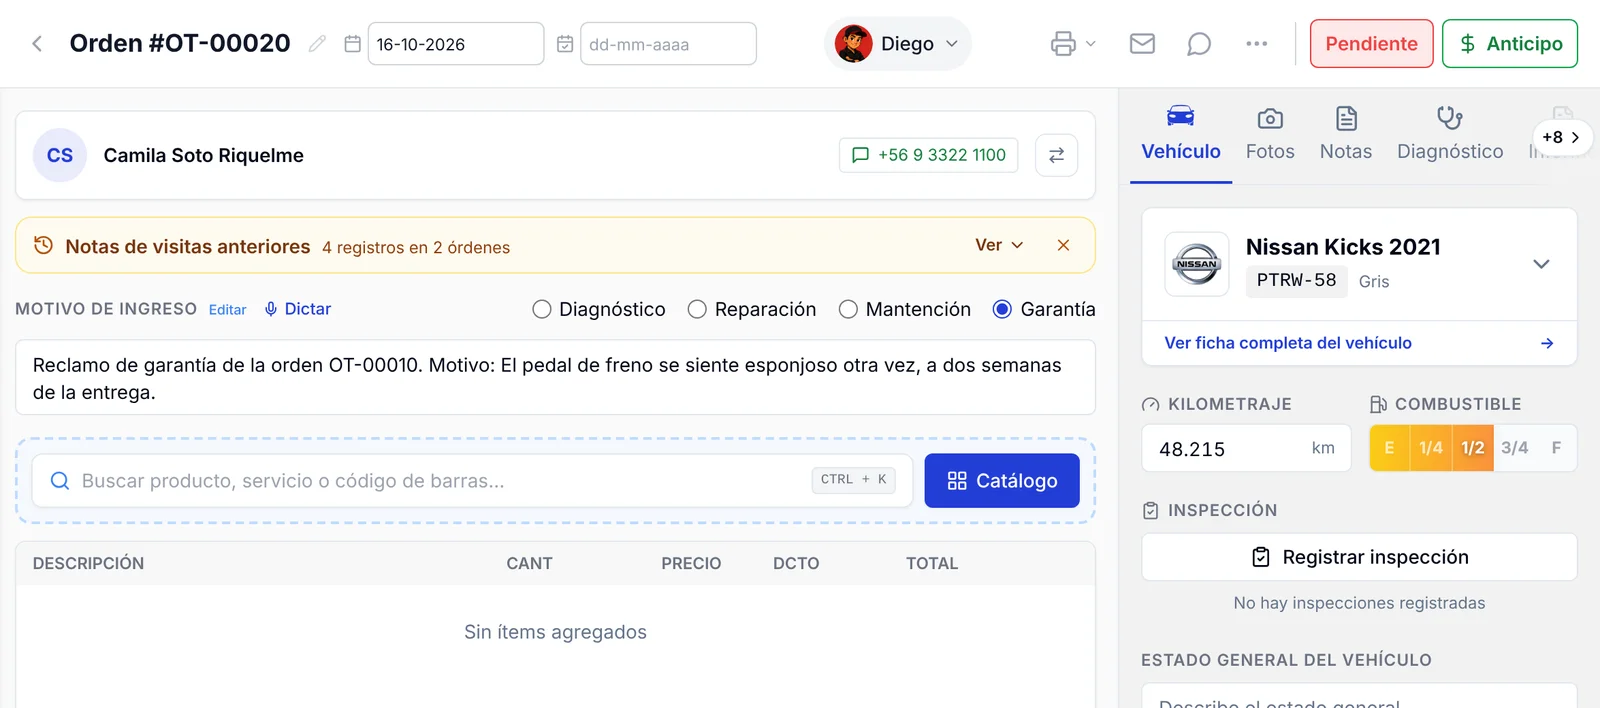
Task: Expand the print options chevron
Action: pos(1090,44)
